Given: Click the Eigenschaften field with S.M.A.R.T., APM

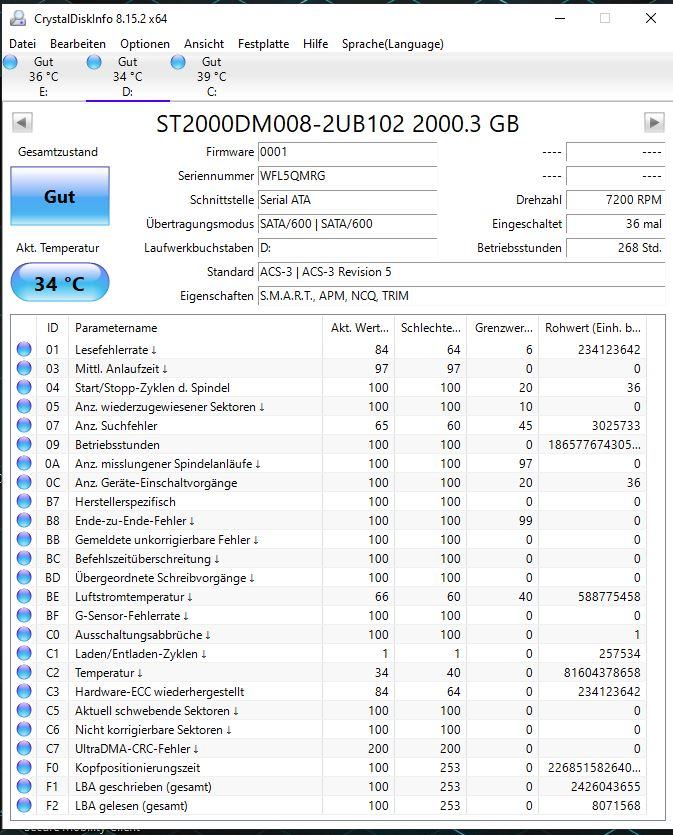Looking at the screenshot, I should point(462,296).
